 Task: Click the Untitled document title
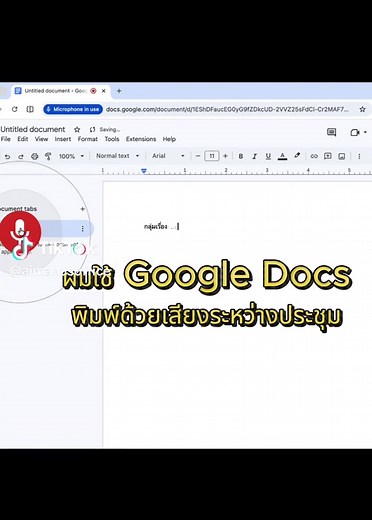(33, 129)
